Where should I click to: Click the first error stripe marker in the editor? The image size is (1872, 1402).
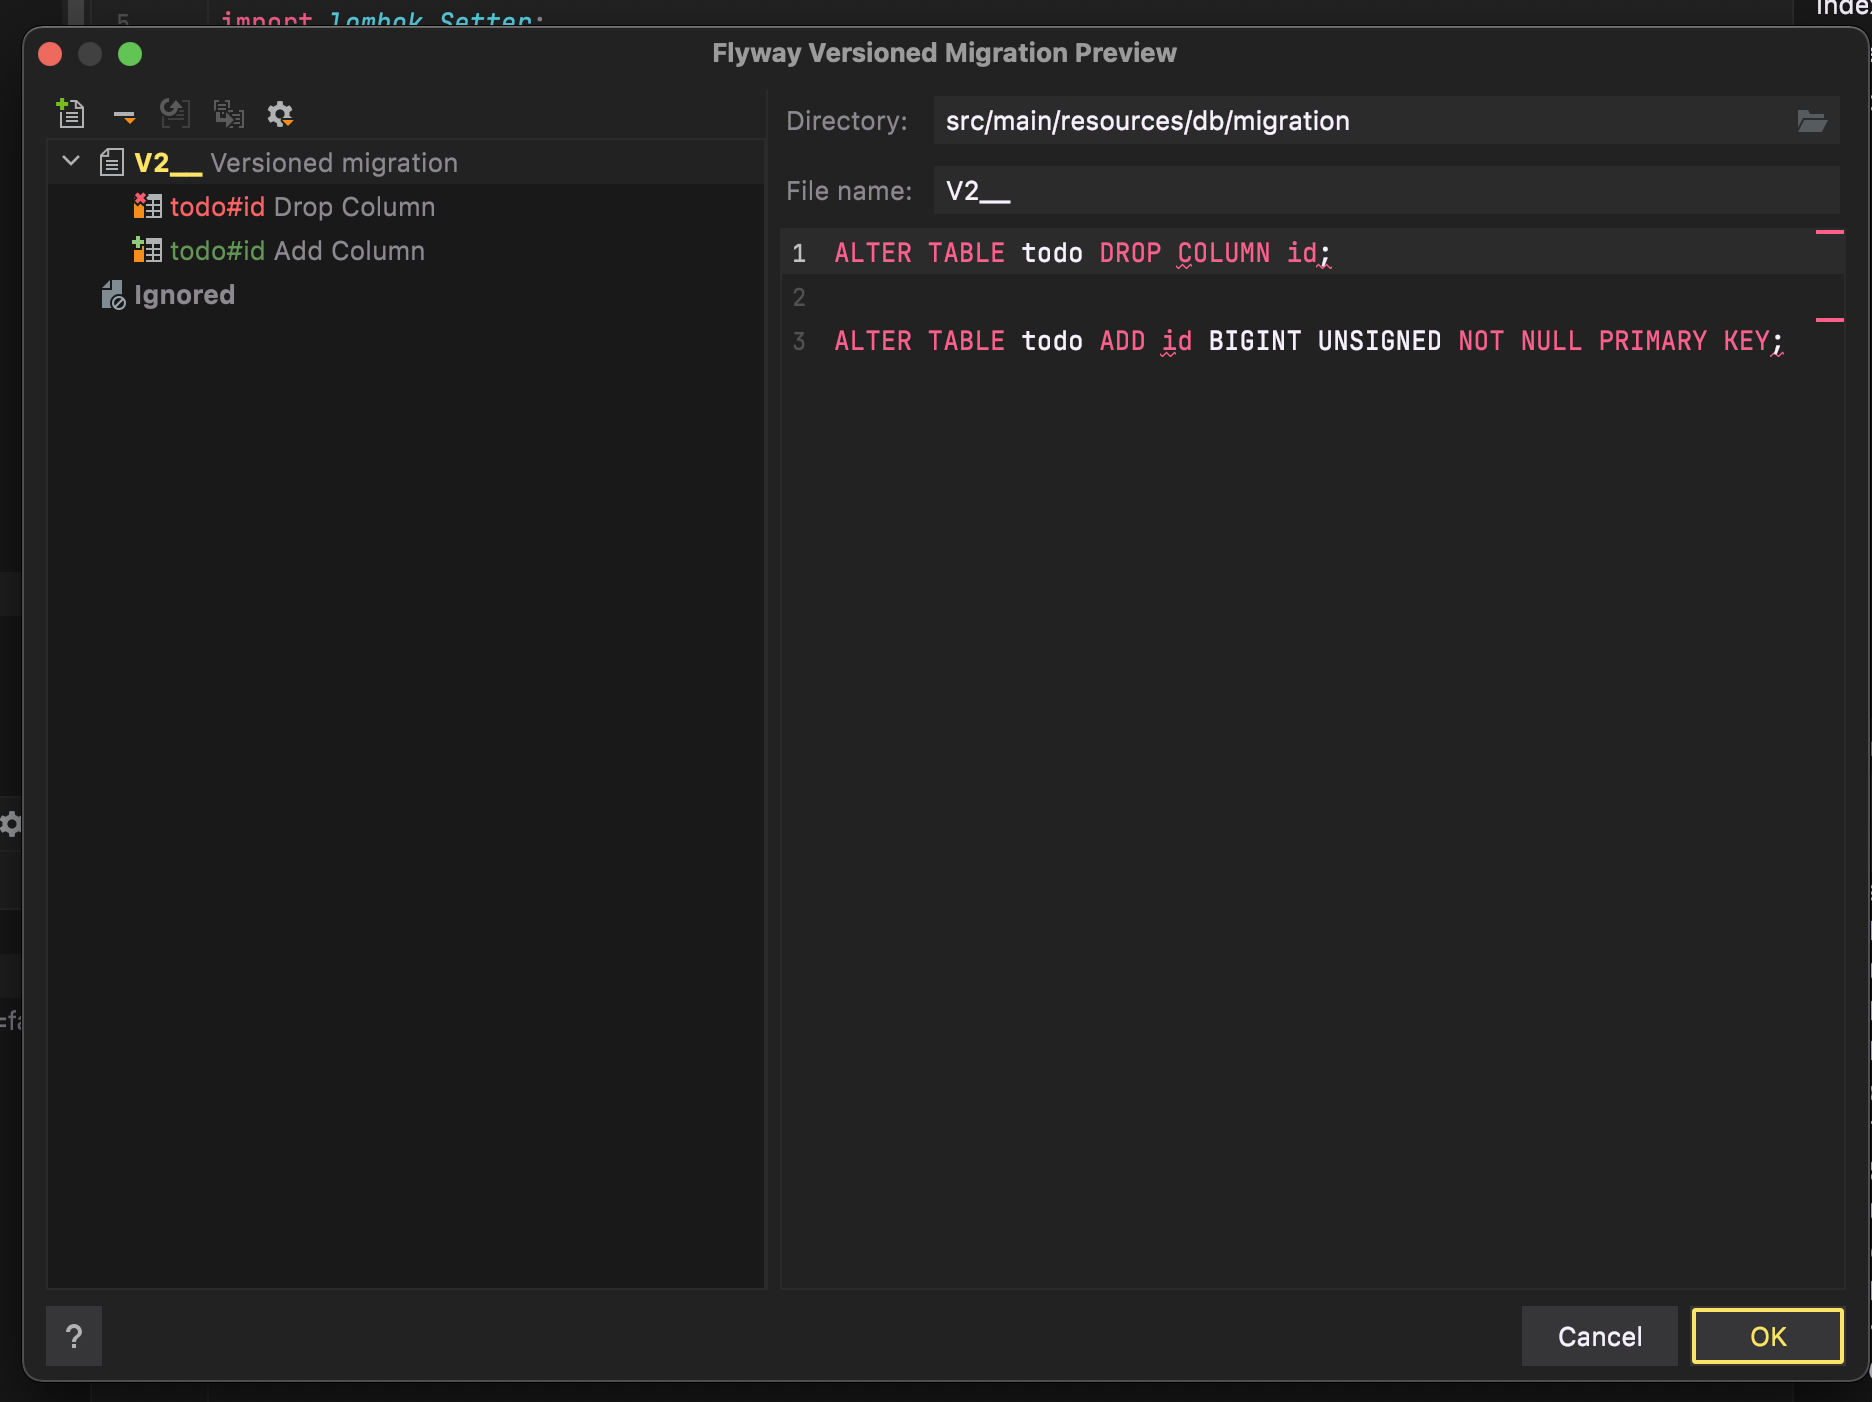coord(1829,232)
